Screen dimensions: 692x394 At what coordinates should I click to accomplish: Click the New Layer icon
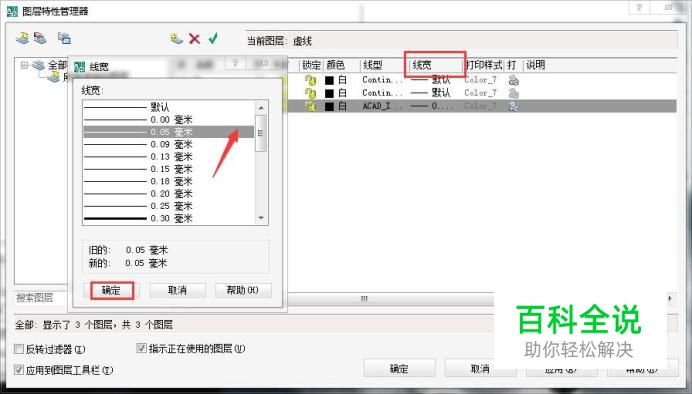pos(177,39)
